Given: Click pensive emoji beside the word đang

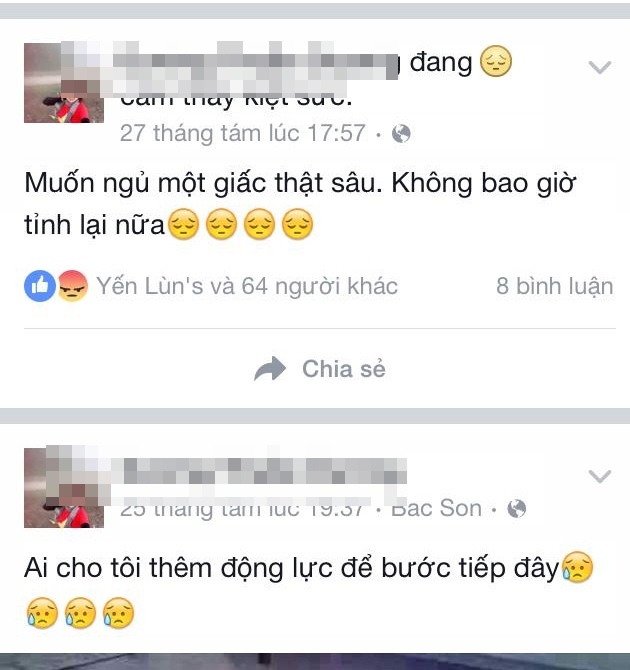Looking at the screenshot, I should 496,61.
